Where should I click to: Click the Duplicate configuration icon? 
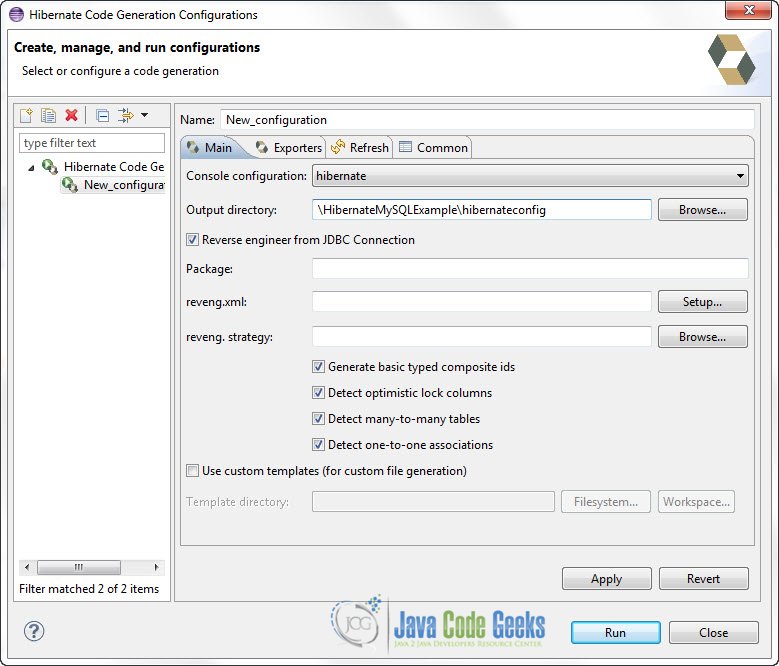(x=48, y=115)
